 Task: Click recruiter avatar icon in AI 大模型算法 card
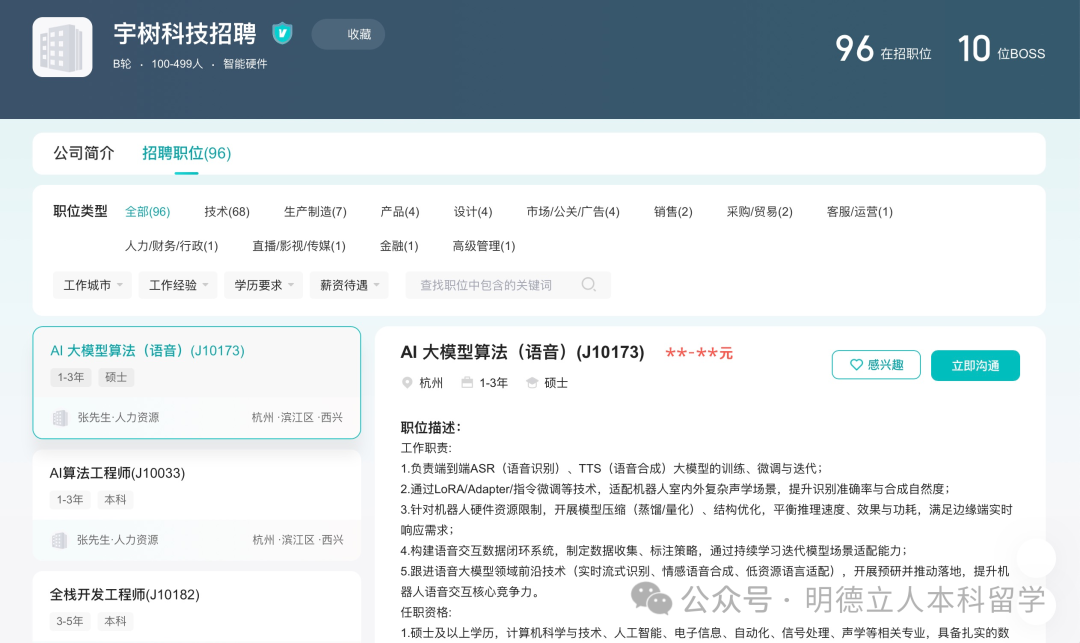(x=60, y=418)
